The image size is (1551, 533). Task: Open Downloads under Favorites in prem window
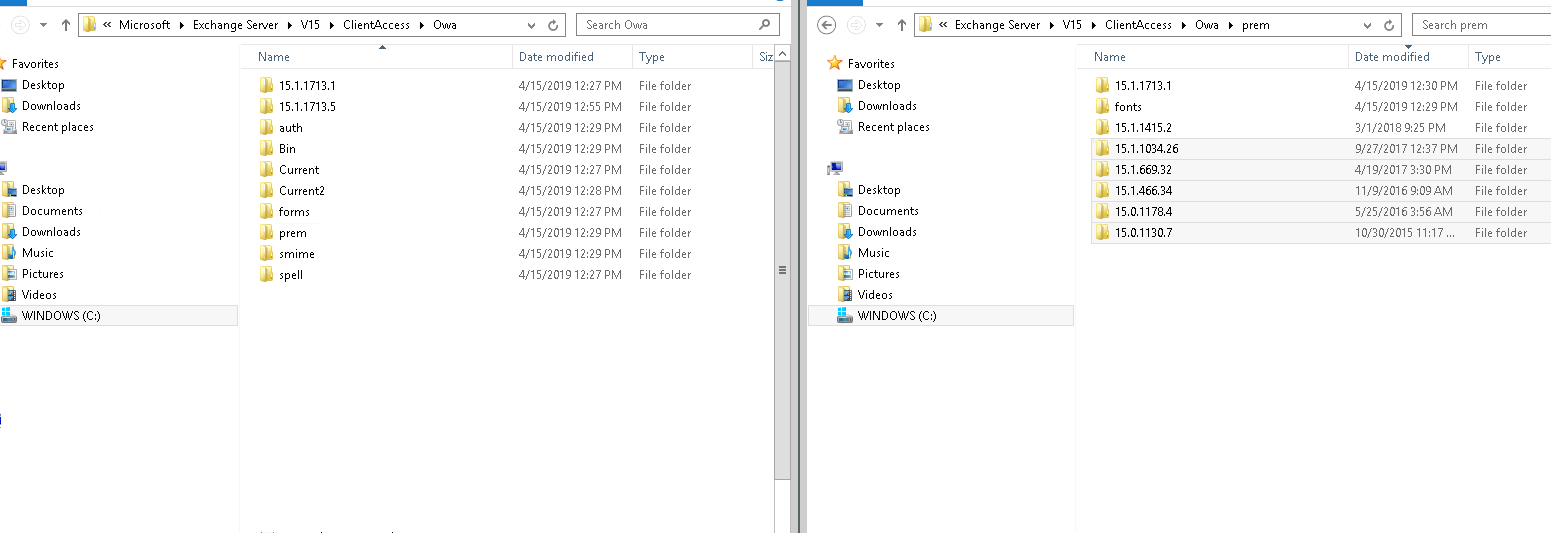[887, 106]
